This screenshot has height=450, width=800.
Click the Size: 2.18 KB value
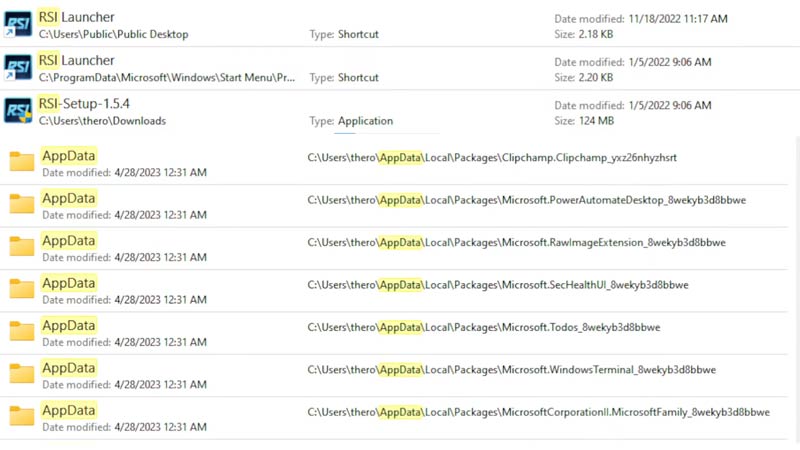tap(584, 34)
